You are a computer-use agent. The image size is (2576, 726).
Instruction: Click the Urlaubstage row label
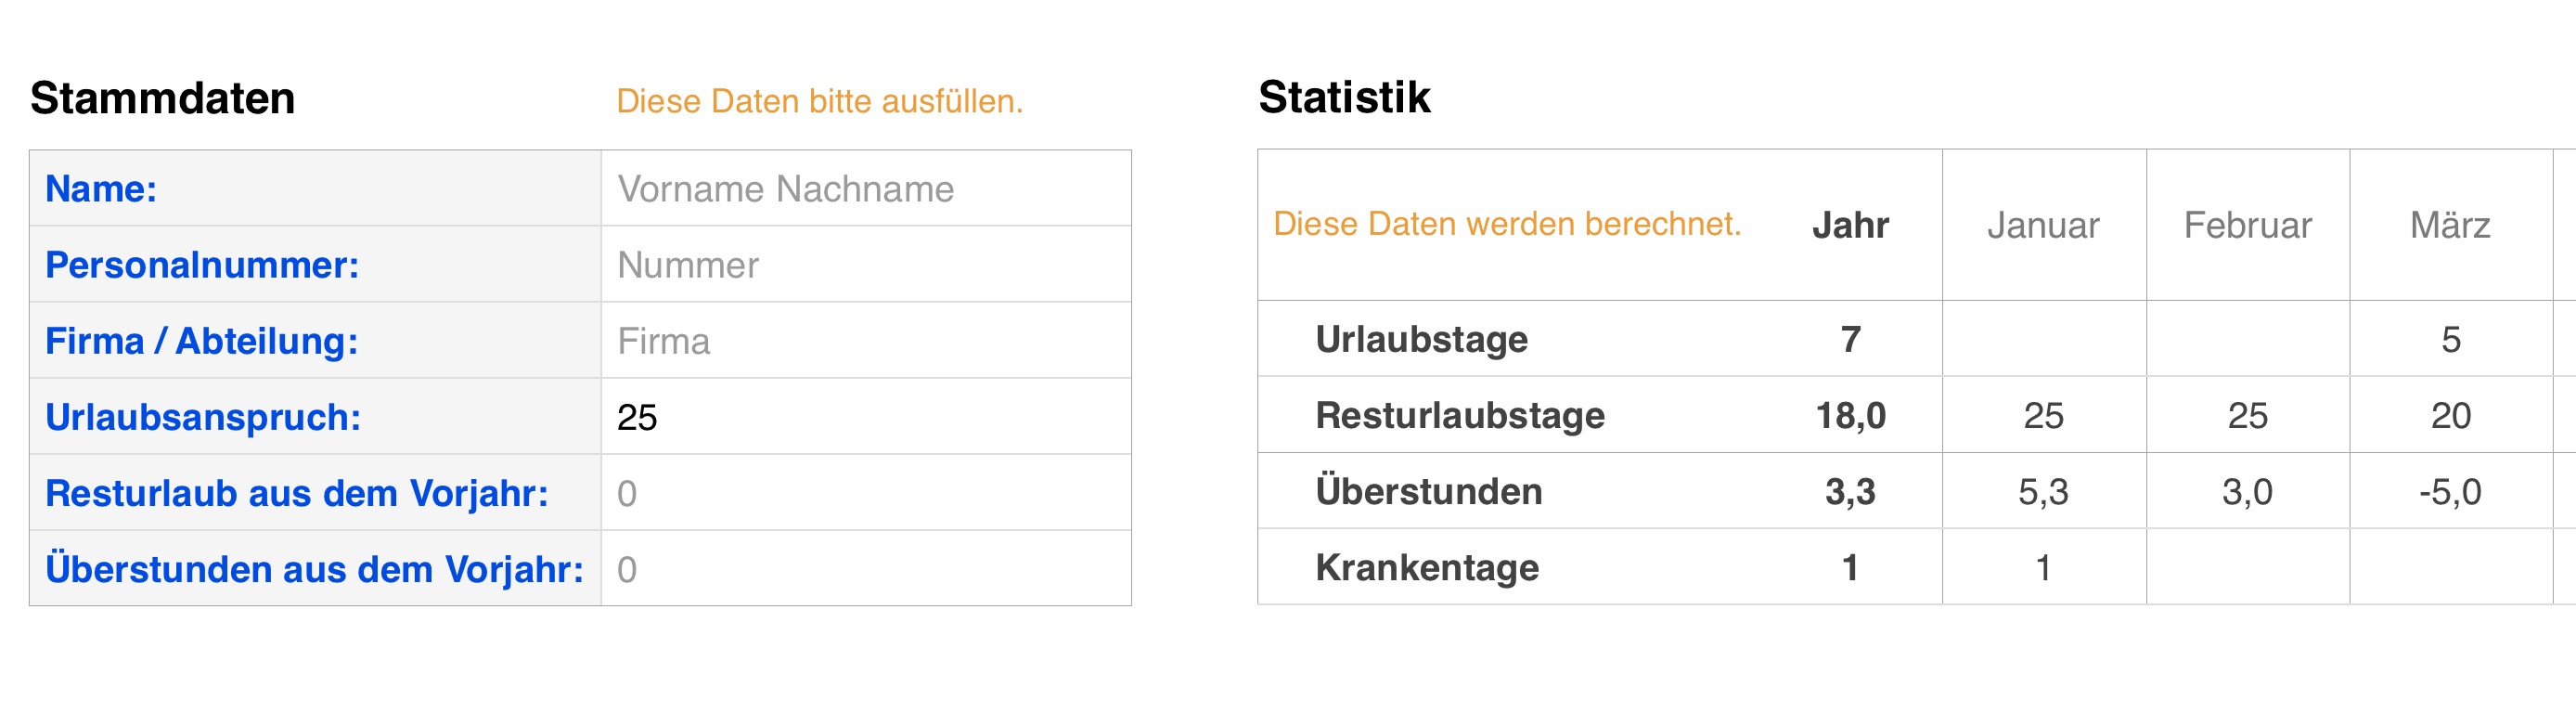point(1421,340)
